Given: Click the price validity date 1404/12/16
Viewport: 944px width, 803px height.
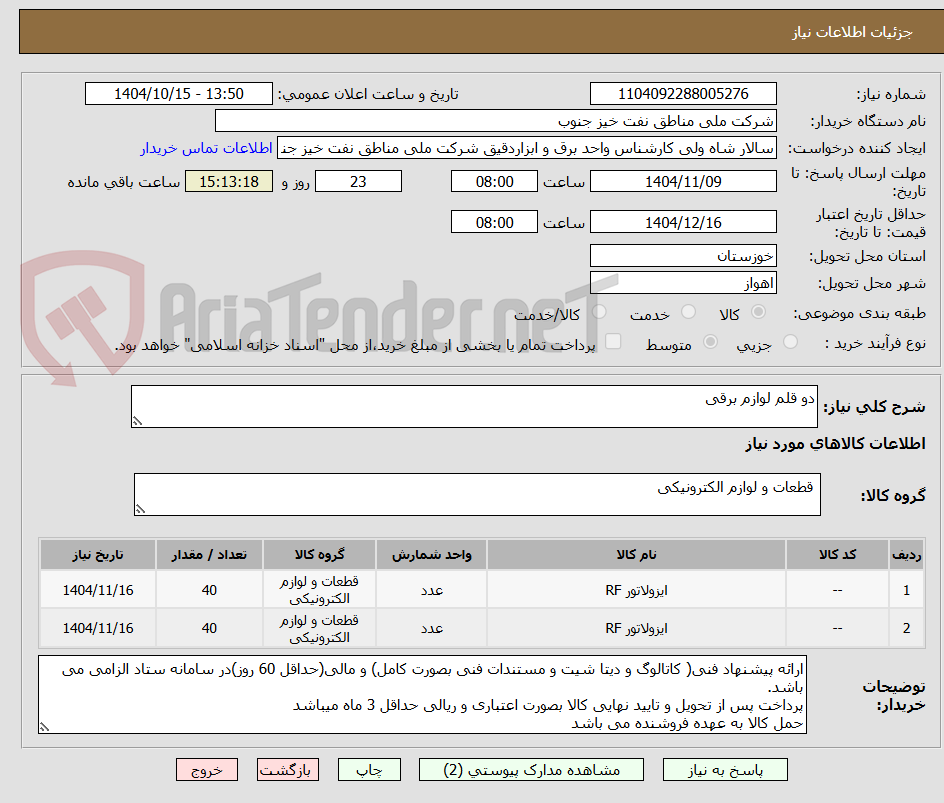Looking at the screenshot, I should coord(683,222).
